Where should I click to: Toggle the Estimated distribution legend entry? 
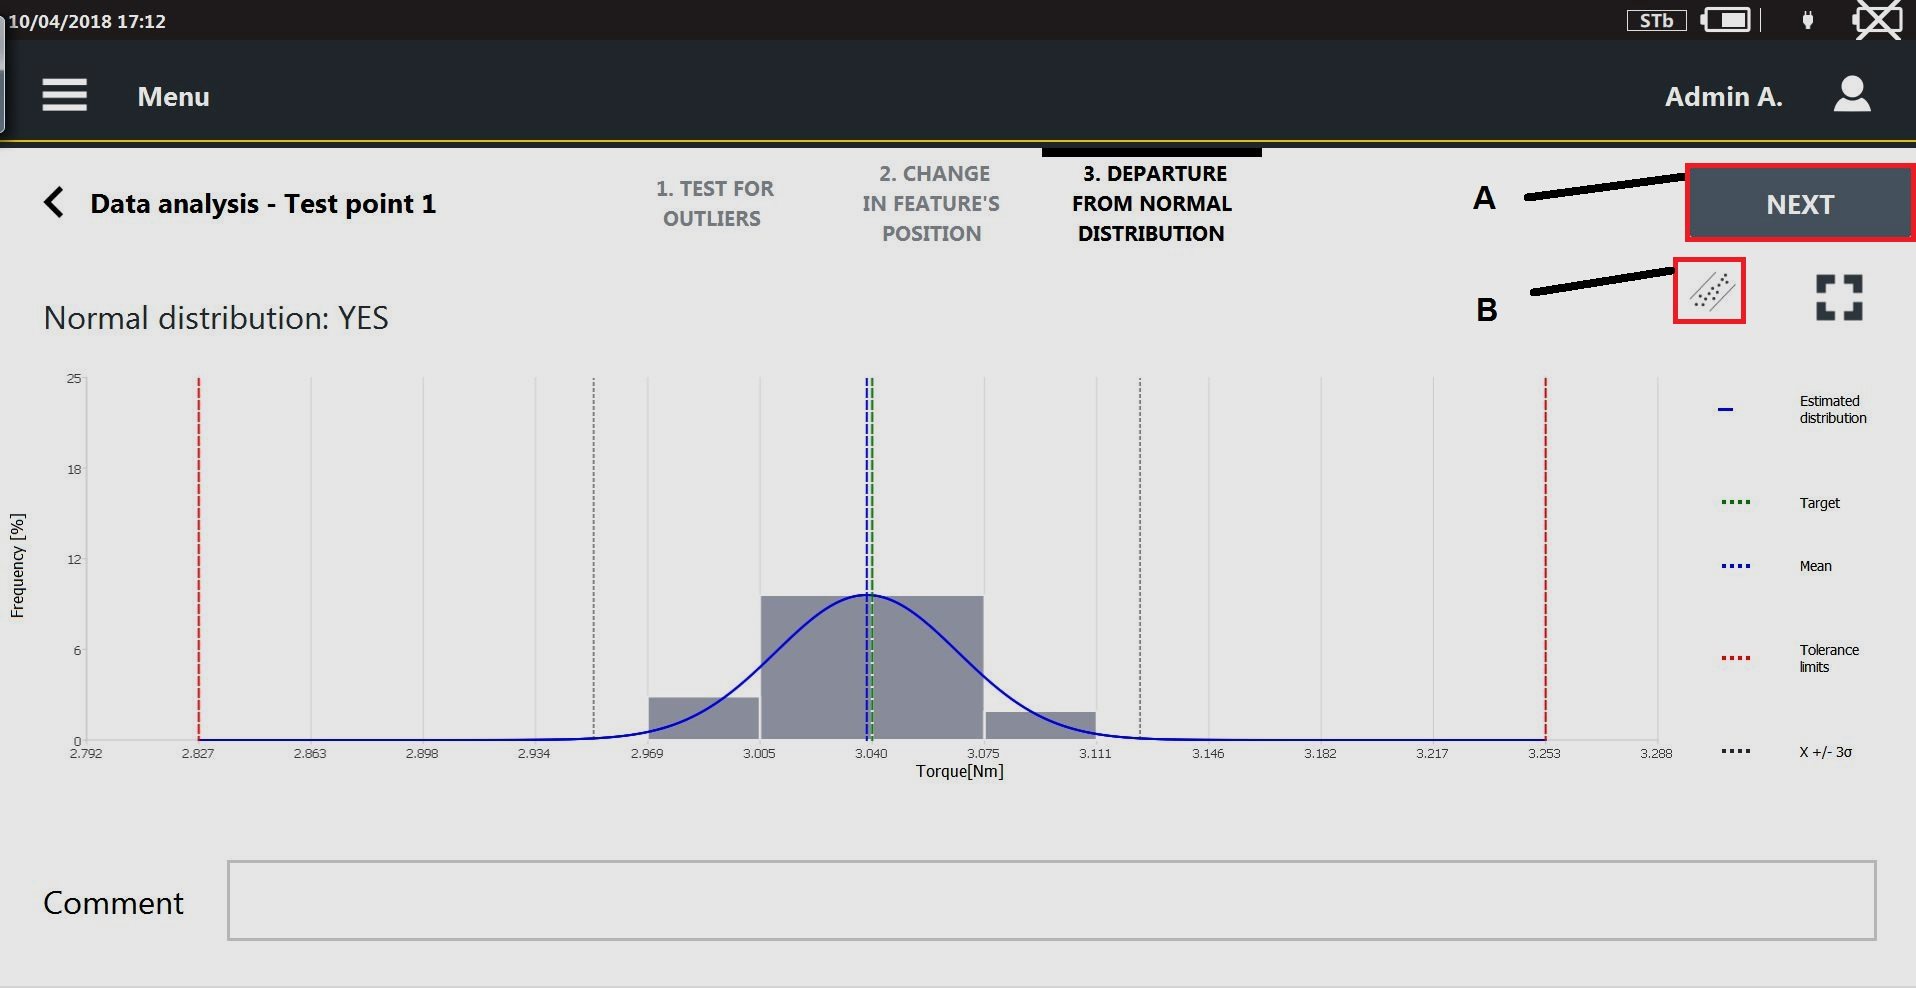coord(1832,409)
